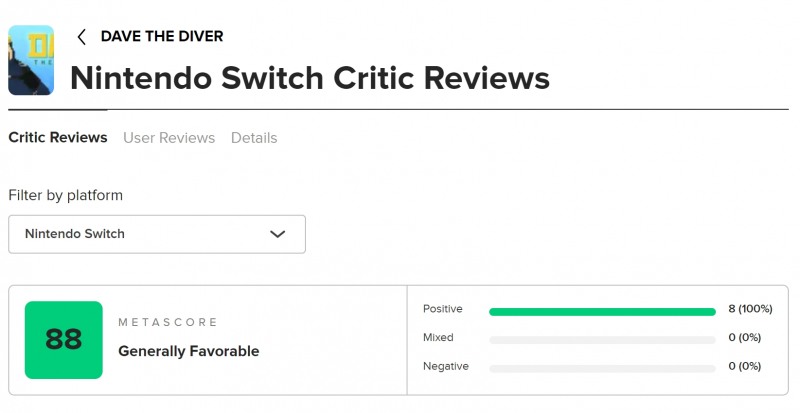Viewport: 800px width, 413px height.
Task: Filter by Mixed reviews label
Action: click(x=439, y=338)
